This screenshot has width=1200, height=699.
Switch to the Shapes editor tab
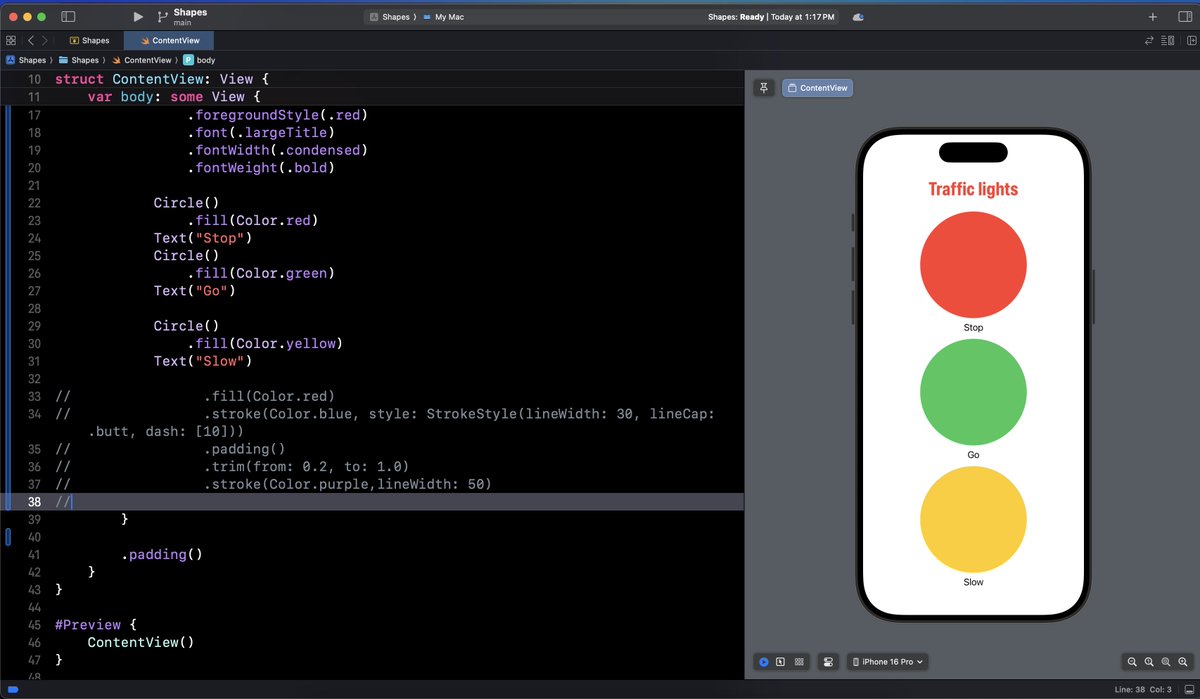pos(90,41)
